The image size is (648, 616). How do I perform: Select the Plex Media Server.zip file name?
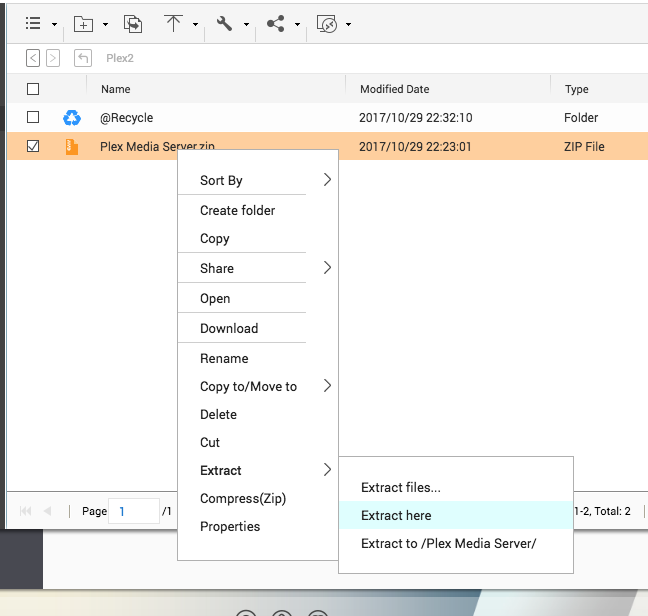pyautogui.click(x=157, y=146)
